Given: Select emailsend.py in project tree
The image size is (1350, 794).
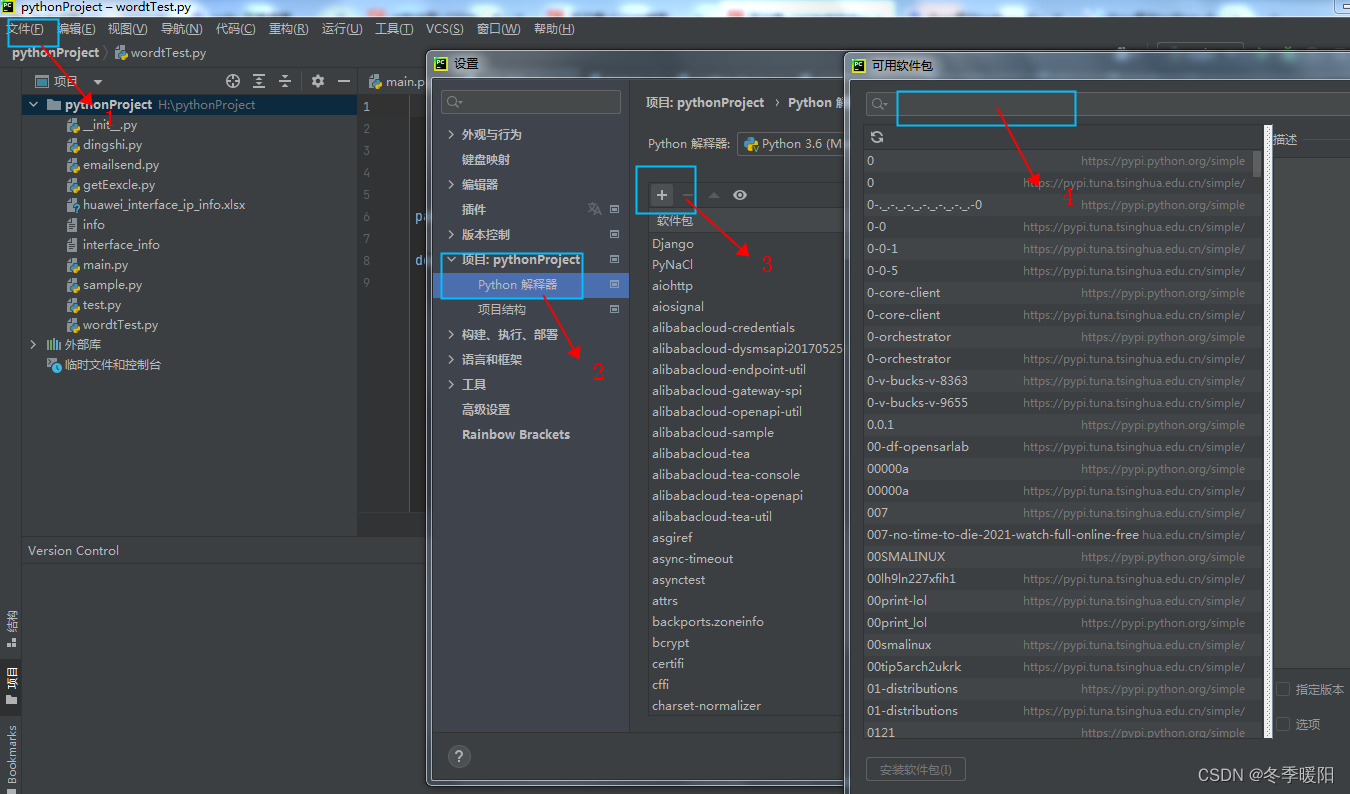Looking at the screenshot, I should pos(121,165).
